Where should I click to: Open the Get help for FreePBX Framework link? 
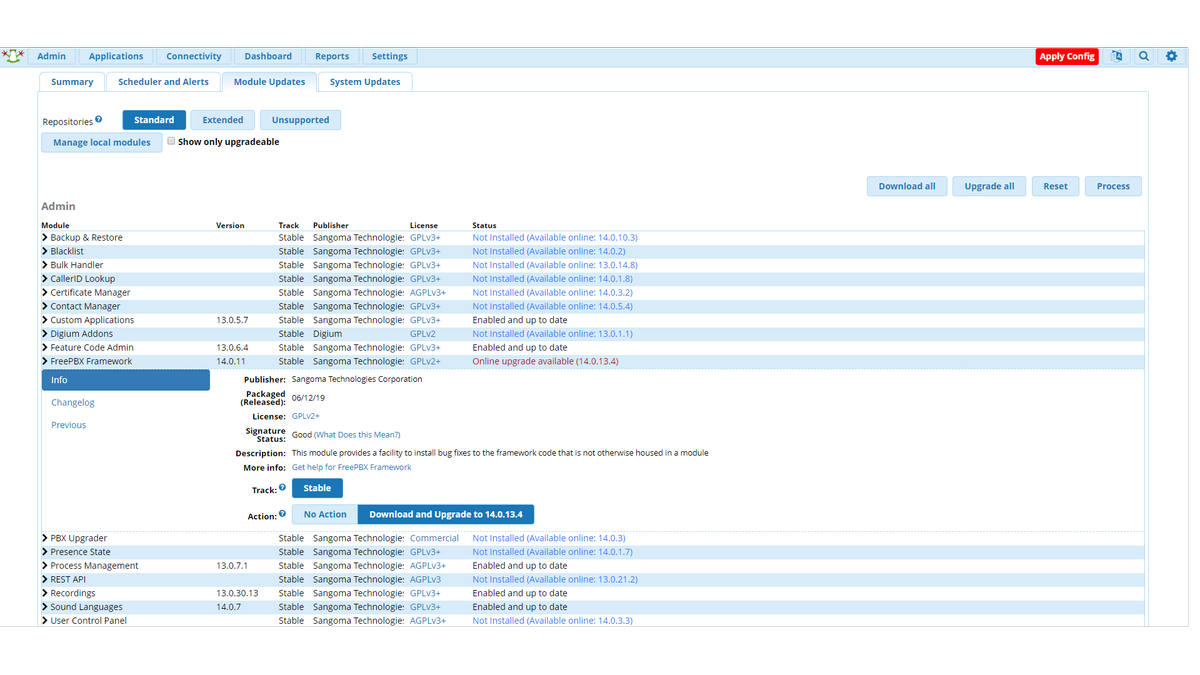tap(350, 466)
